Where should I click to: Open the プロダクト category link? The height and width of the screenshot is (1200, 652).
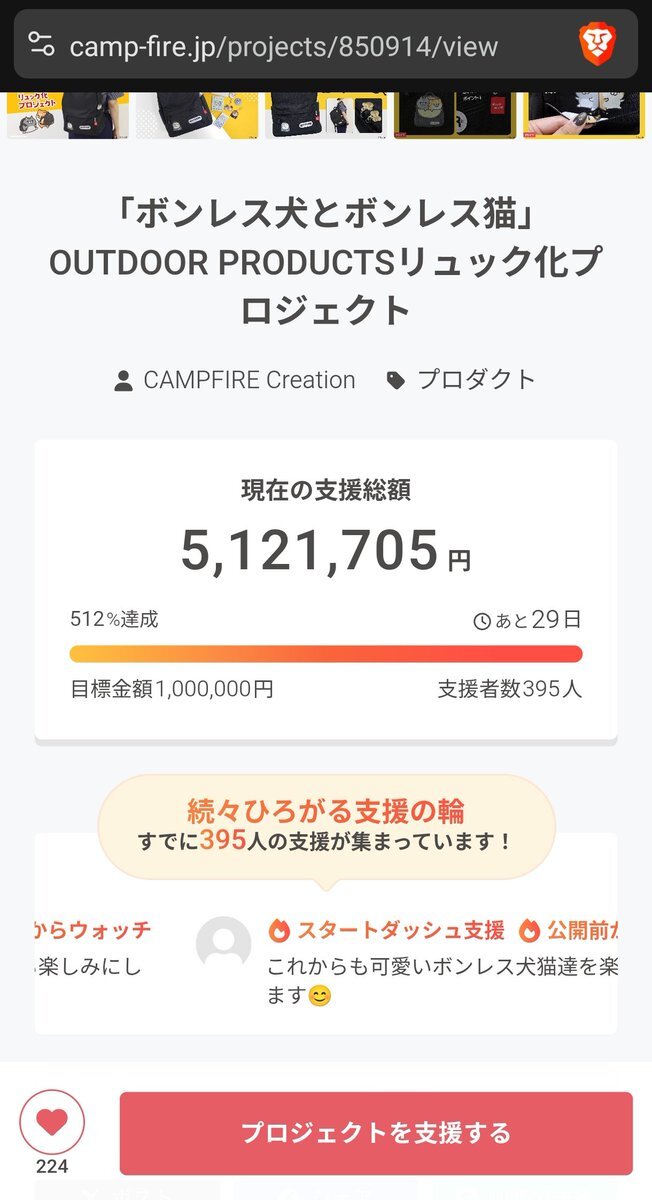pos(477,380)
